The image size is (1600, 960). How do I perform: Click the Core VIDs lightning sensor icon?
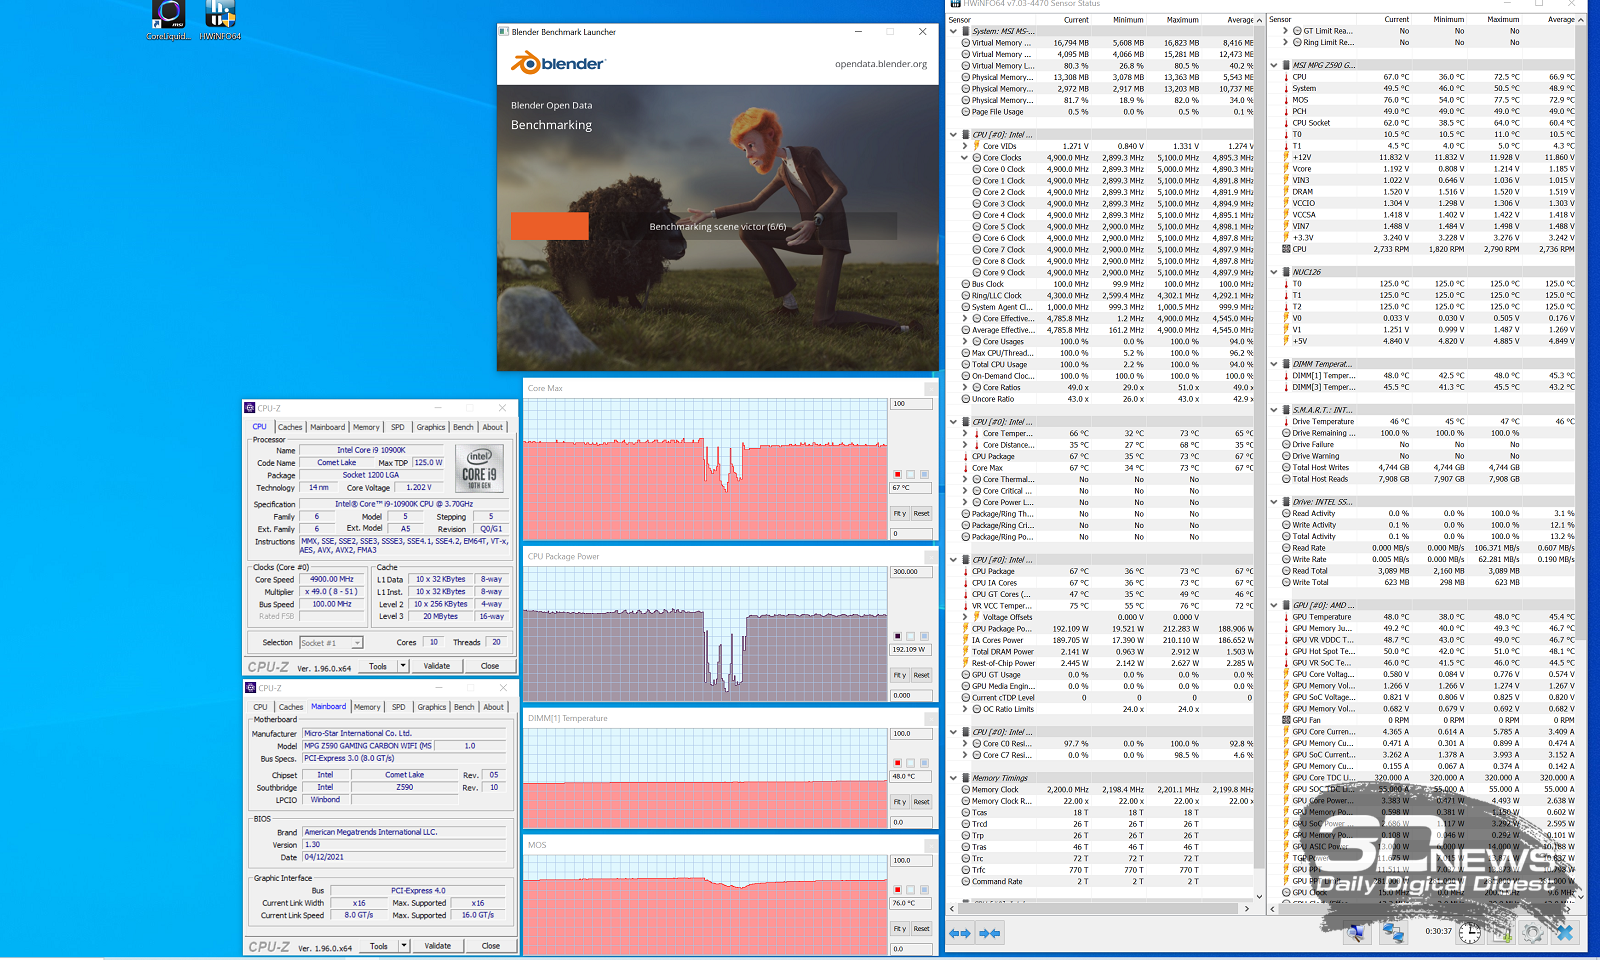click(976, 146)
